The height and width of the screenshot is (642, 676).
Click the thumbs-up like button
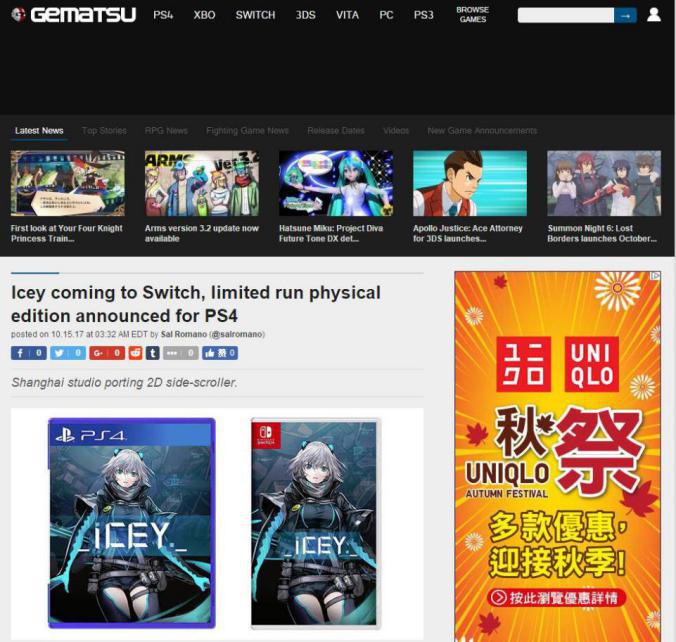point(220,353)
